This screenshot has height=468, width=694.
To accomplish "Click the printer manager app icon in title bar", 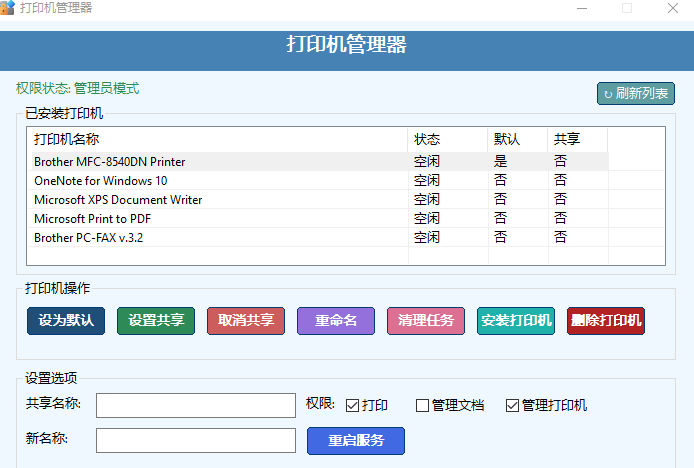I will tap(7, 8).
